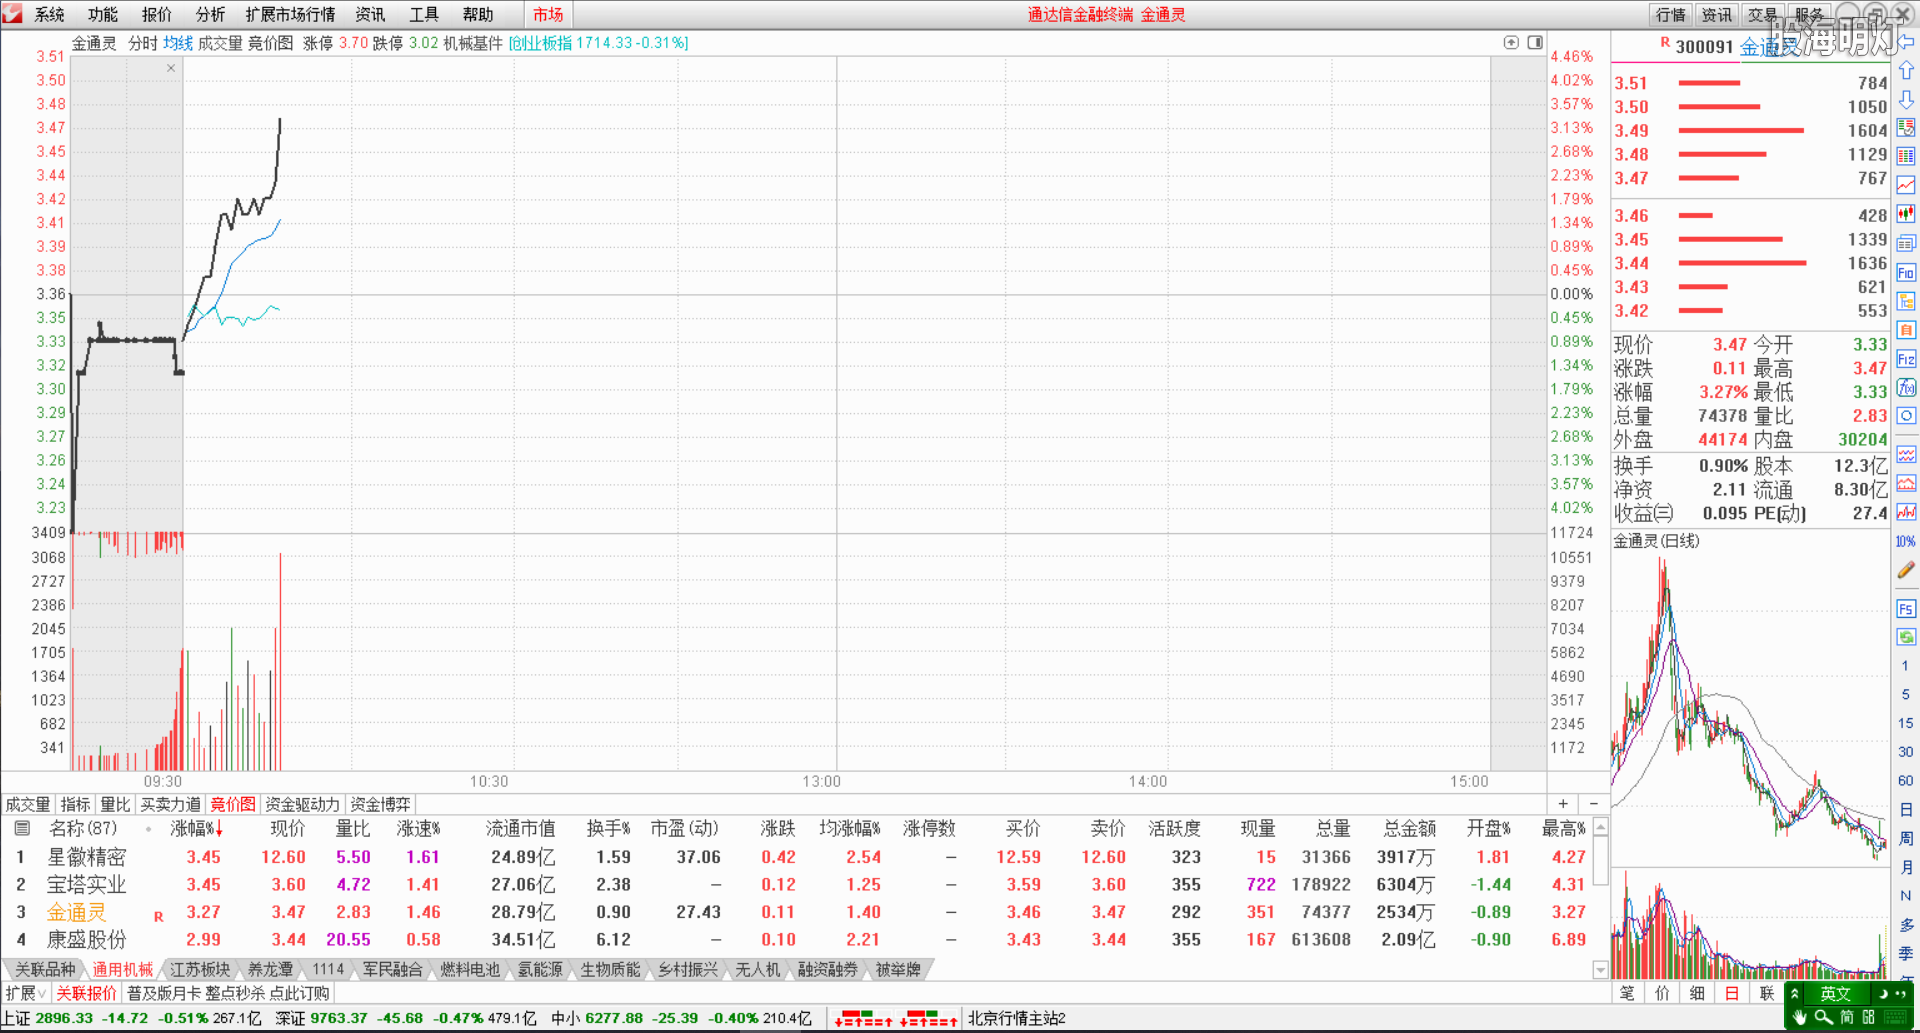Open the line chart icon in right sidebar
Viewport: 1920px width, 1033px height.
tap(1906, 185)
